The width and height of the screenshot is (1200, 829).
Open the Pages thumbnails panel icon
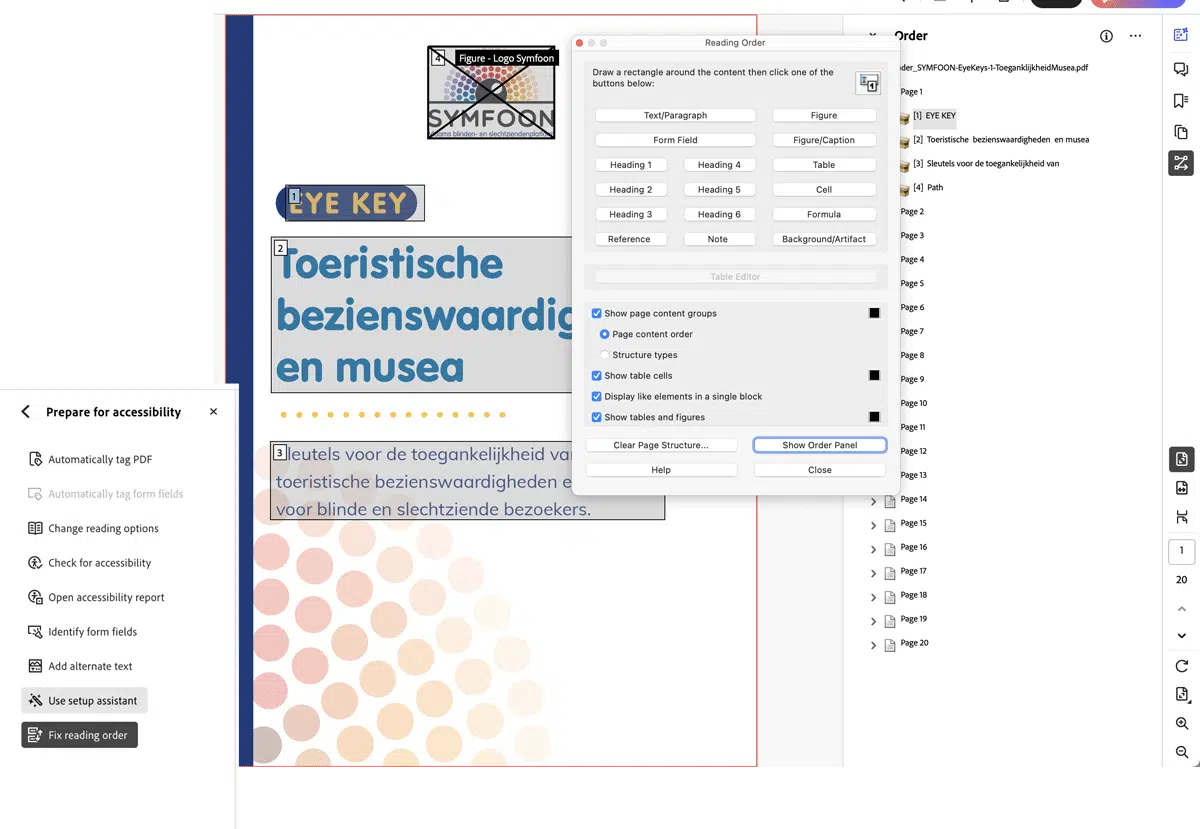[1181, 132]
